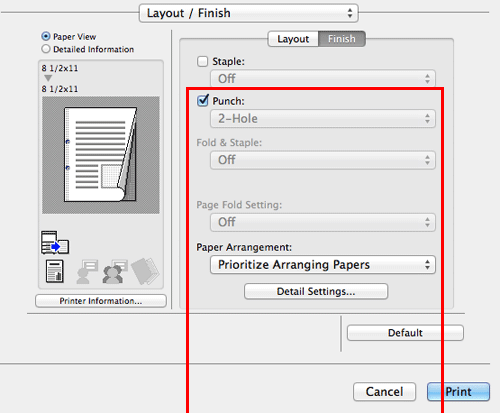Open the Fold & Staple dropdown
The image size is (500, 413).
323,160
